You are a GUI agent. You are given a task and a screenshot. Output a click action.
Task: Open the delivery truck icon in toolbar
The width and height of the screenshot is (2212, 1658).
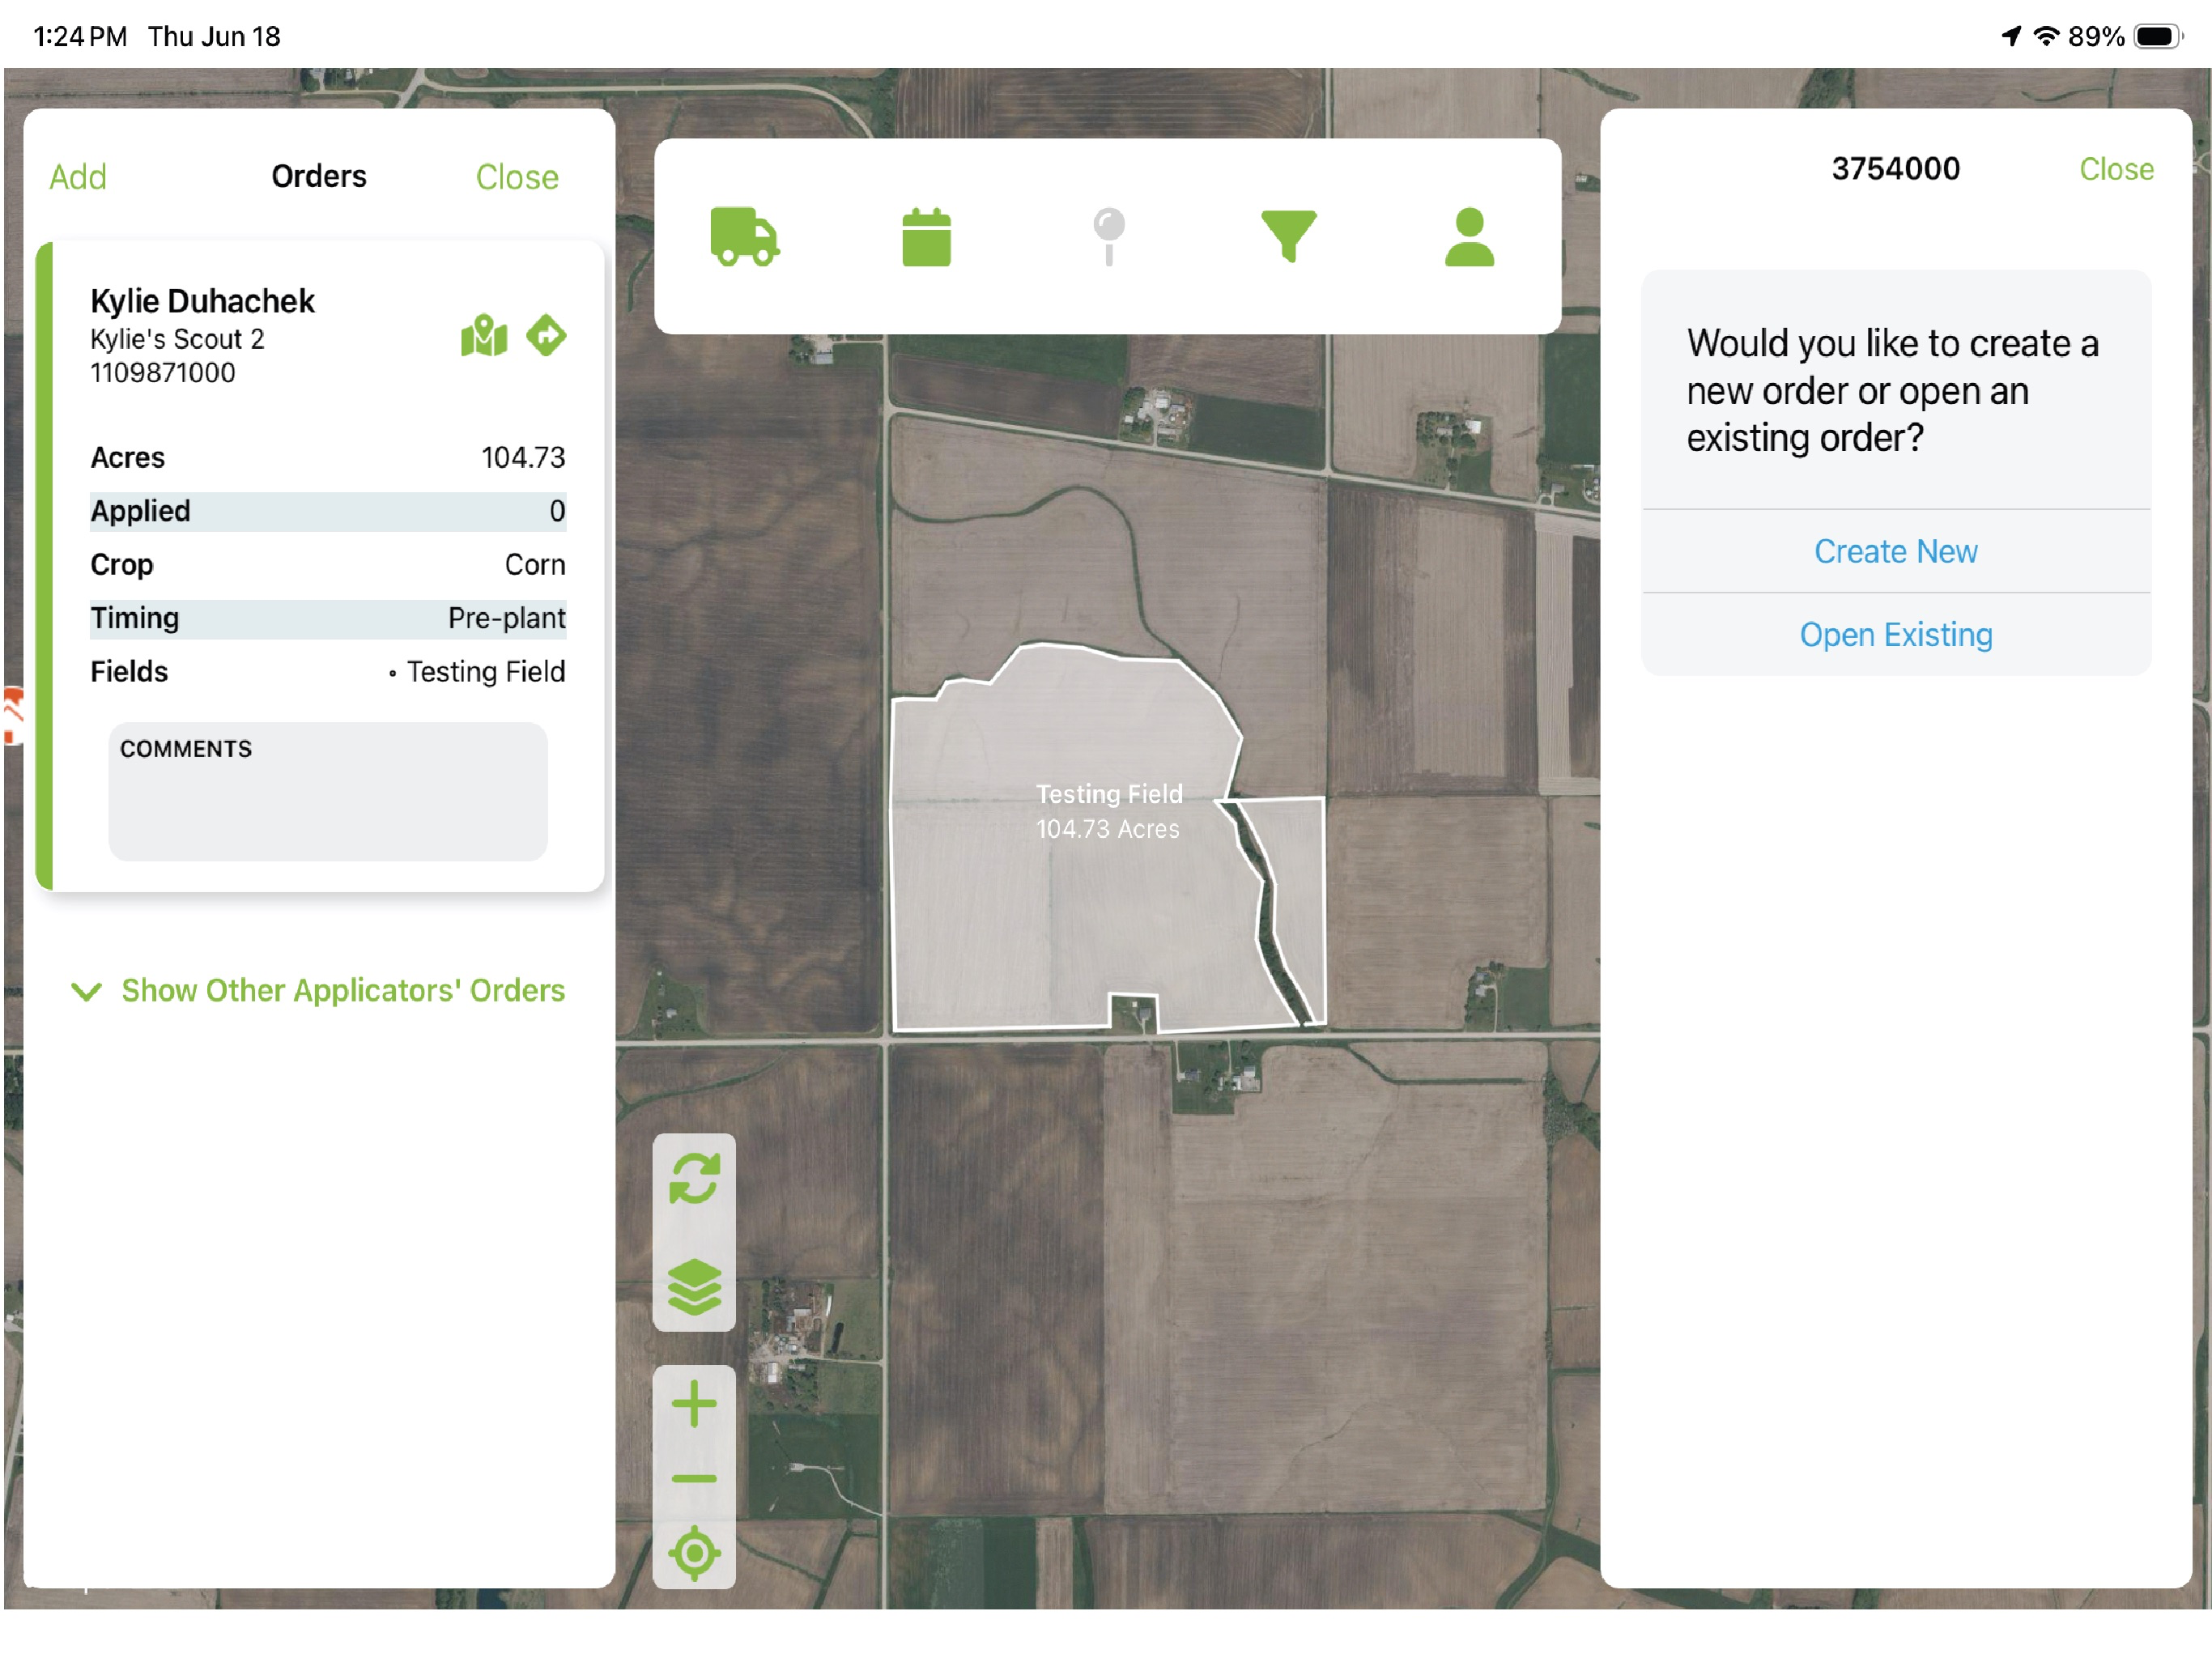tap(744, 237)
